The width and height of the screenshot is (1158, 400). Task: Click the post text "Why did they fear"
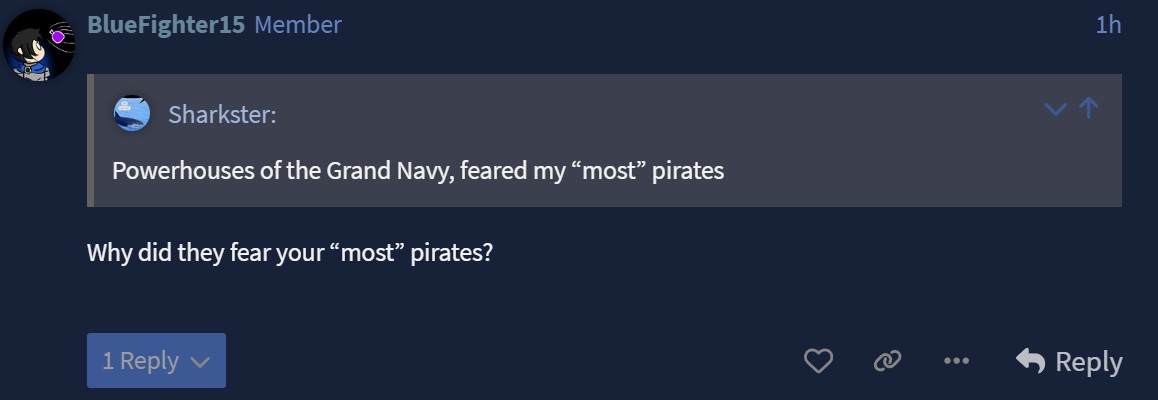point(187,252)
